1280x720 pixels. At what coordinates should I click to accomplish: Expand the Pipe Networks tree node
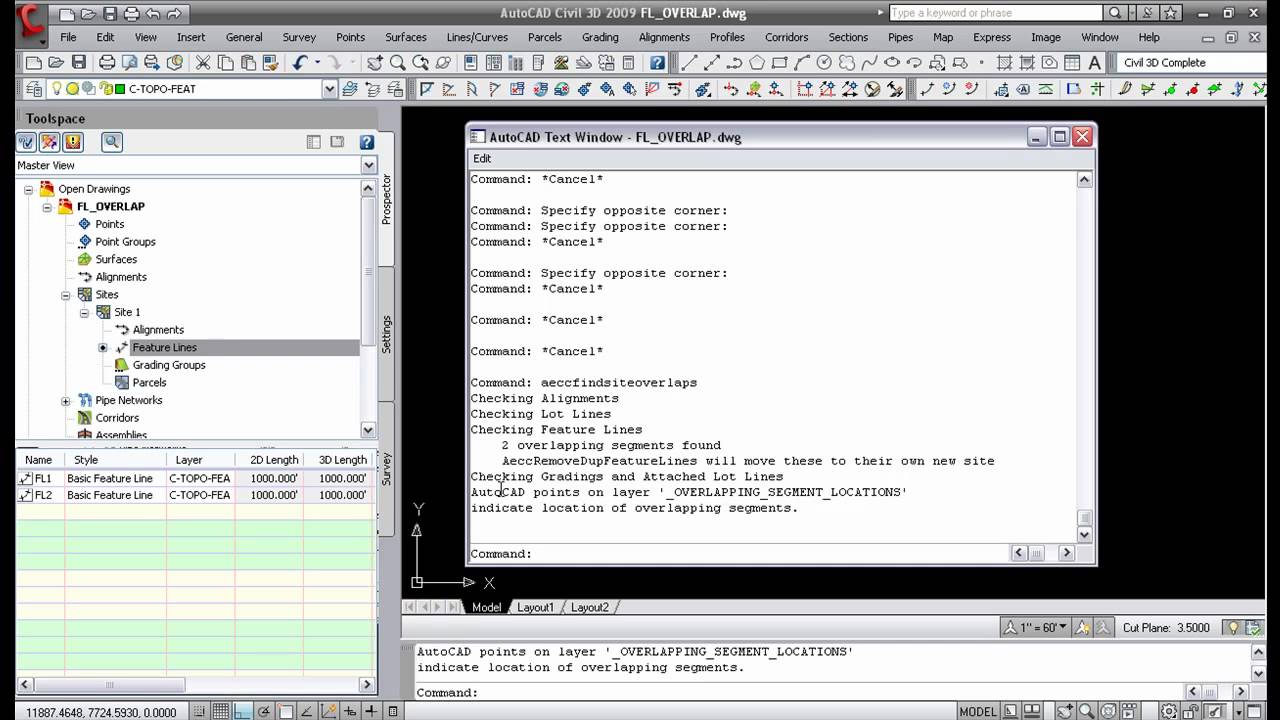[x=66, y=401]
